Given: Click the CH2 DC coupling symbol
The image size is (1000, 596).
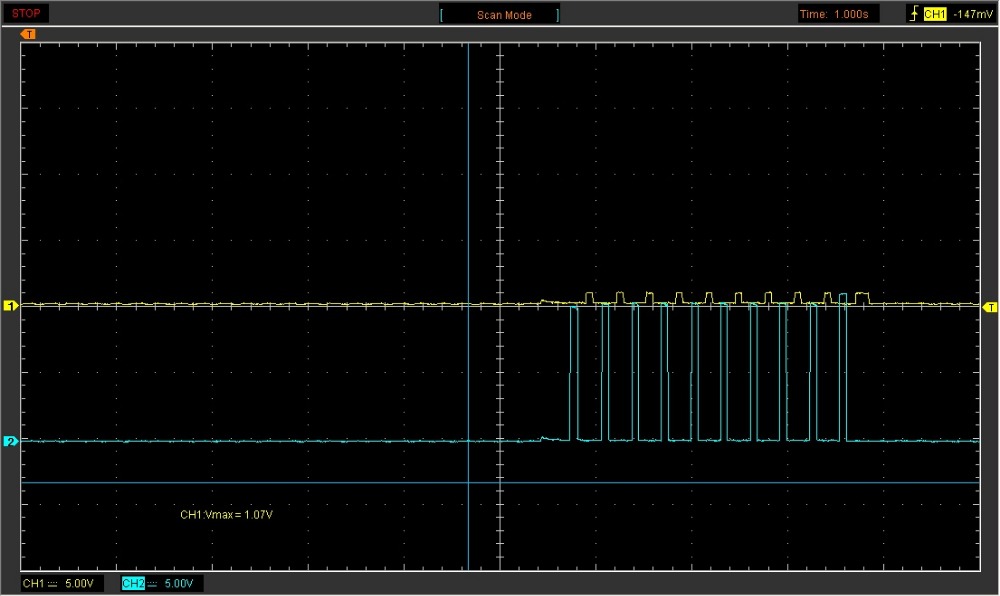Looking at the screenshot, I should click(x=152, y=583).
